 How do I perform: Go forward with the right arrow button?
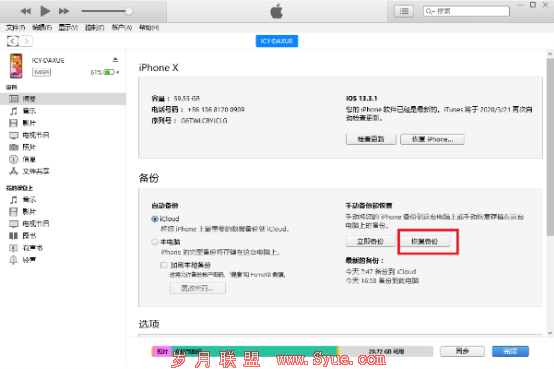click(x=26, y=41)
